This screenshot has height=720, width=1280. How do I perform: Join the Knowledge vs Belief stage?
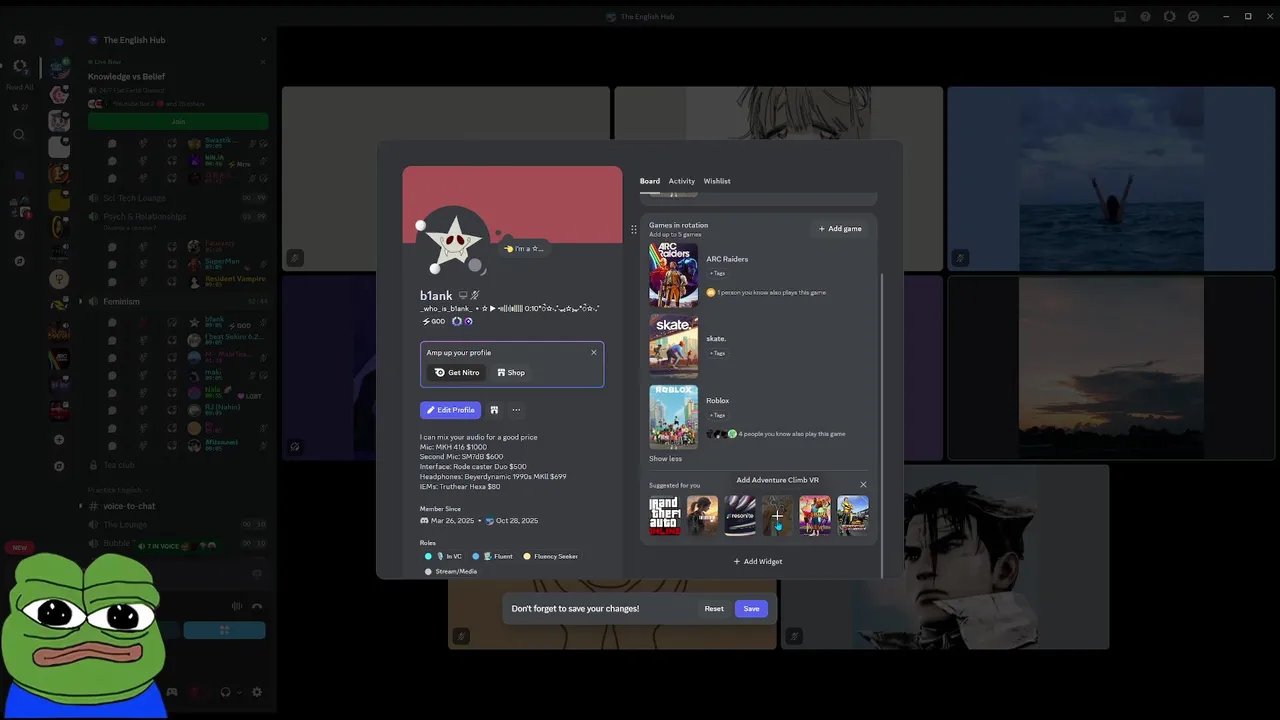tap(178, 121)
